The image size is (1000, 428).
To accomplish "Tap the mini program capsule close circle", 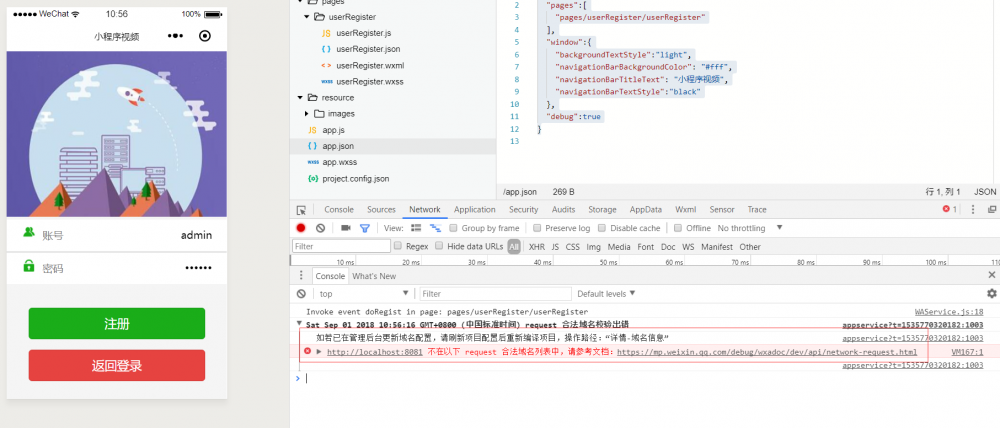I will (x=205, y=36).
